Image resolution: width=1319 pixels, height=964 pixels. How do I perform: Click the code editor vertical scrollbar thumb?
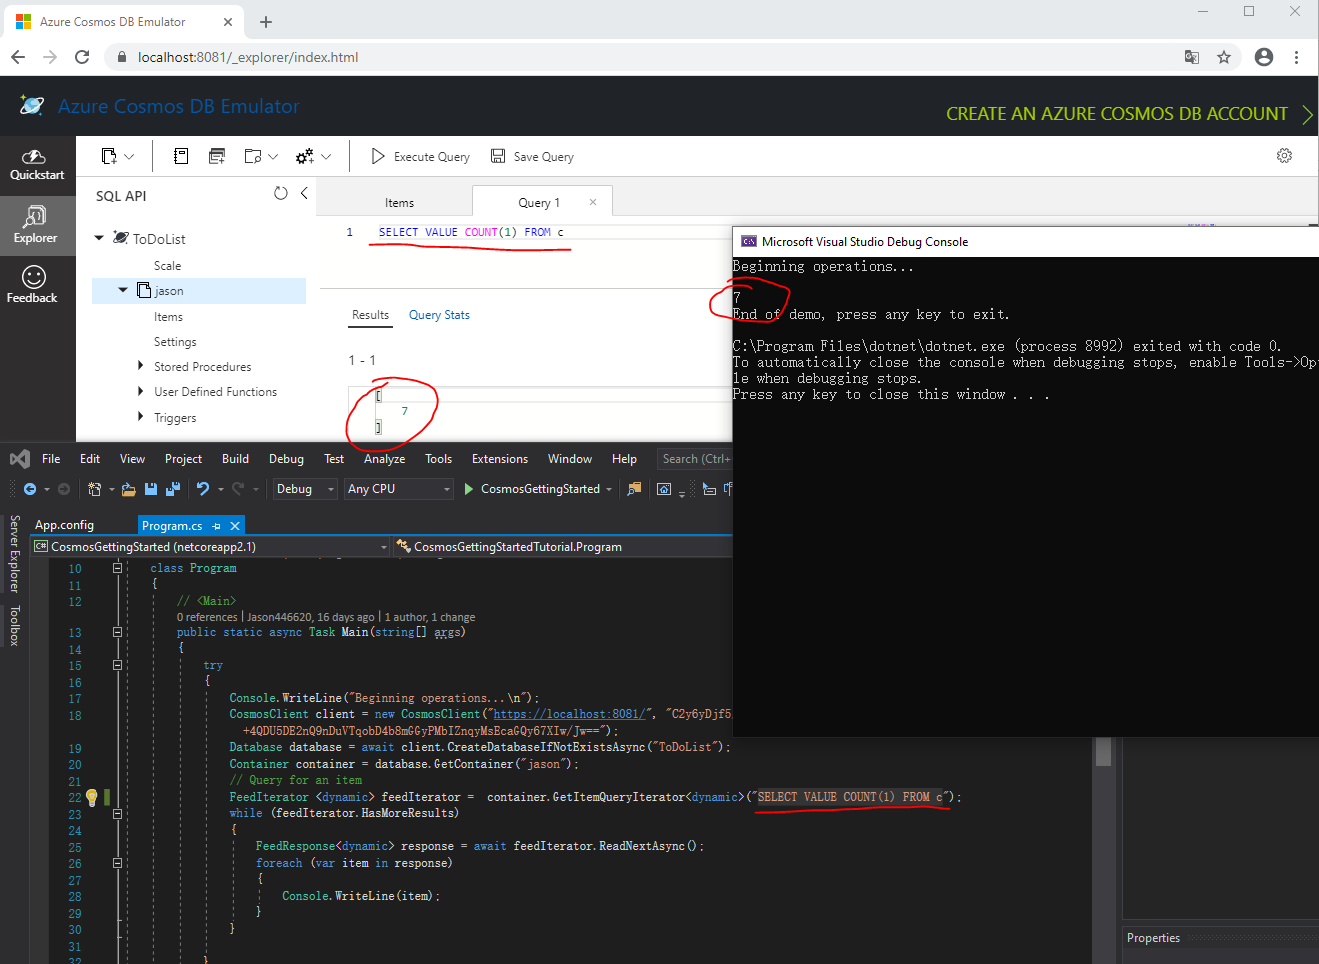pos(1103,751)
